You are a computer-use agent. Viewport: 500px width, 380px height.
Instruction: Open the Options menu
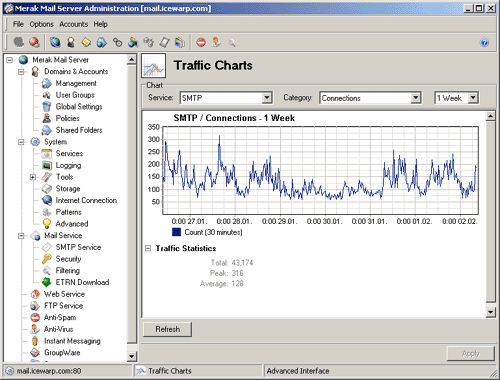coord(41,24)
